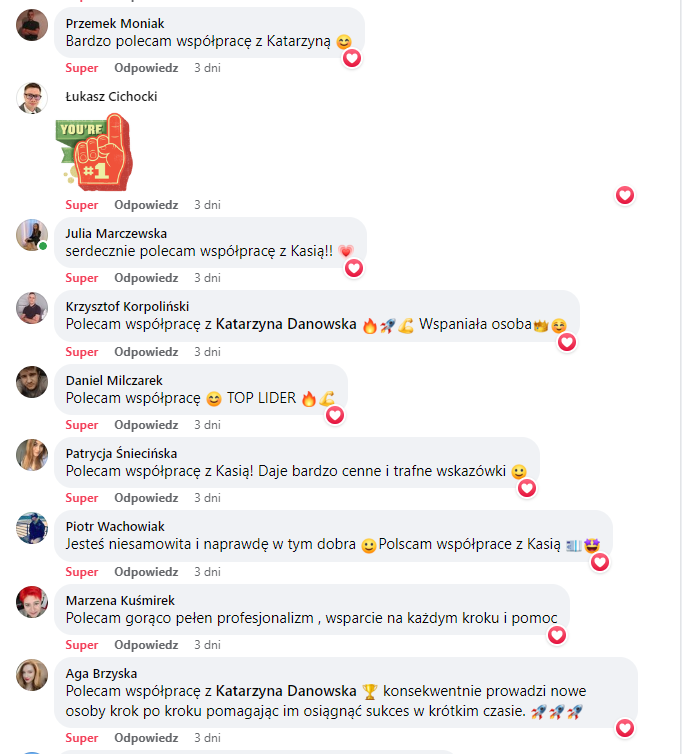682x754 pixels.
Task: Click heart reaction on Łukasz Cichocki's sticker comment
Action: [625, 195]
